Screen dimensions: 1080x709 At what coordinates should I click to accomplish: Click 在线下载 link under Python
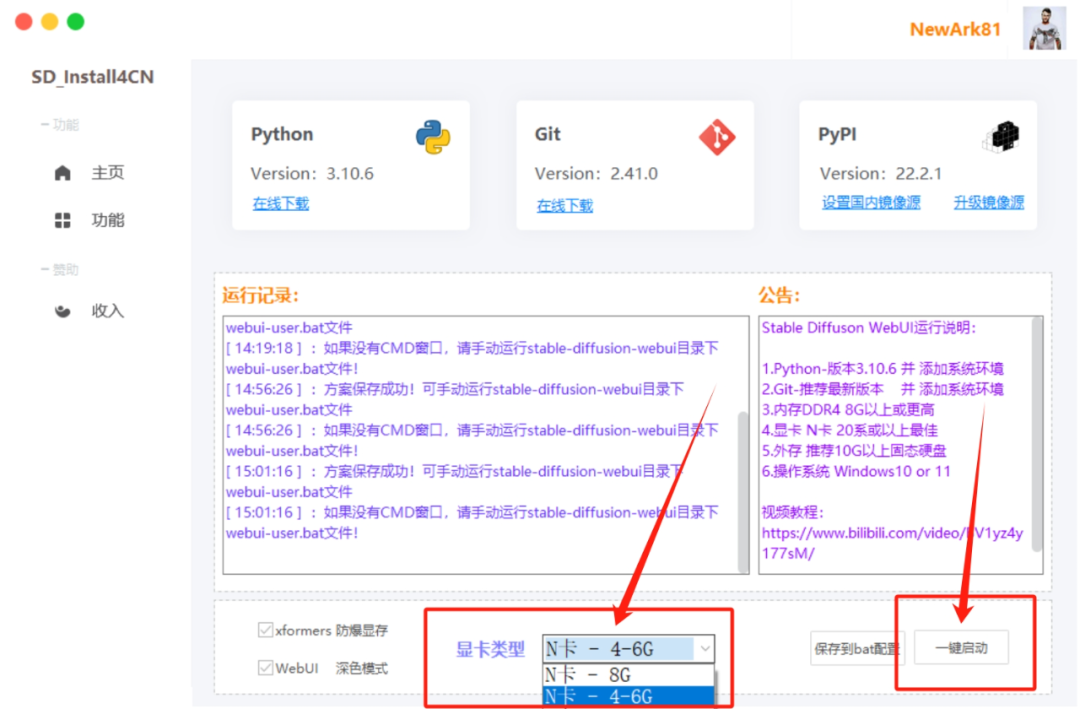(x=281, y=204)
